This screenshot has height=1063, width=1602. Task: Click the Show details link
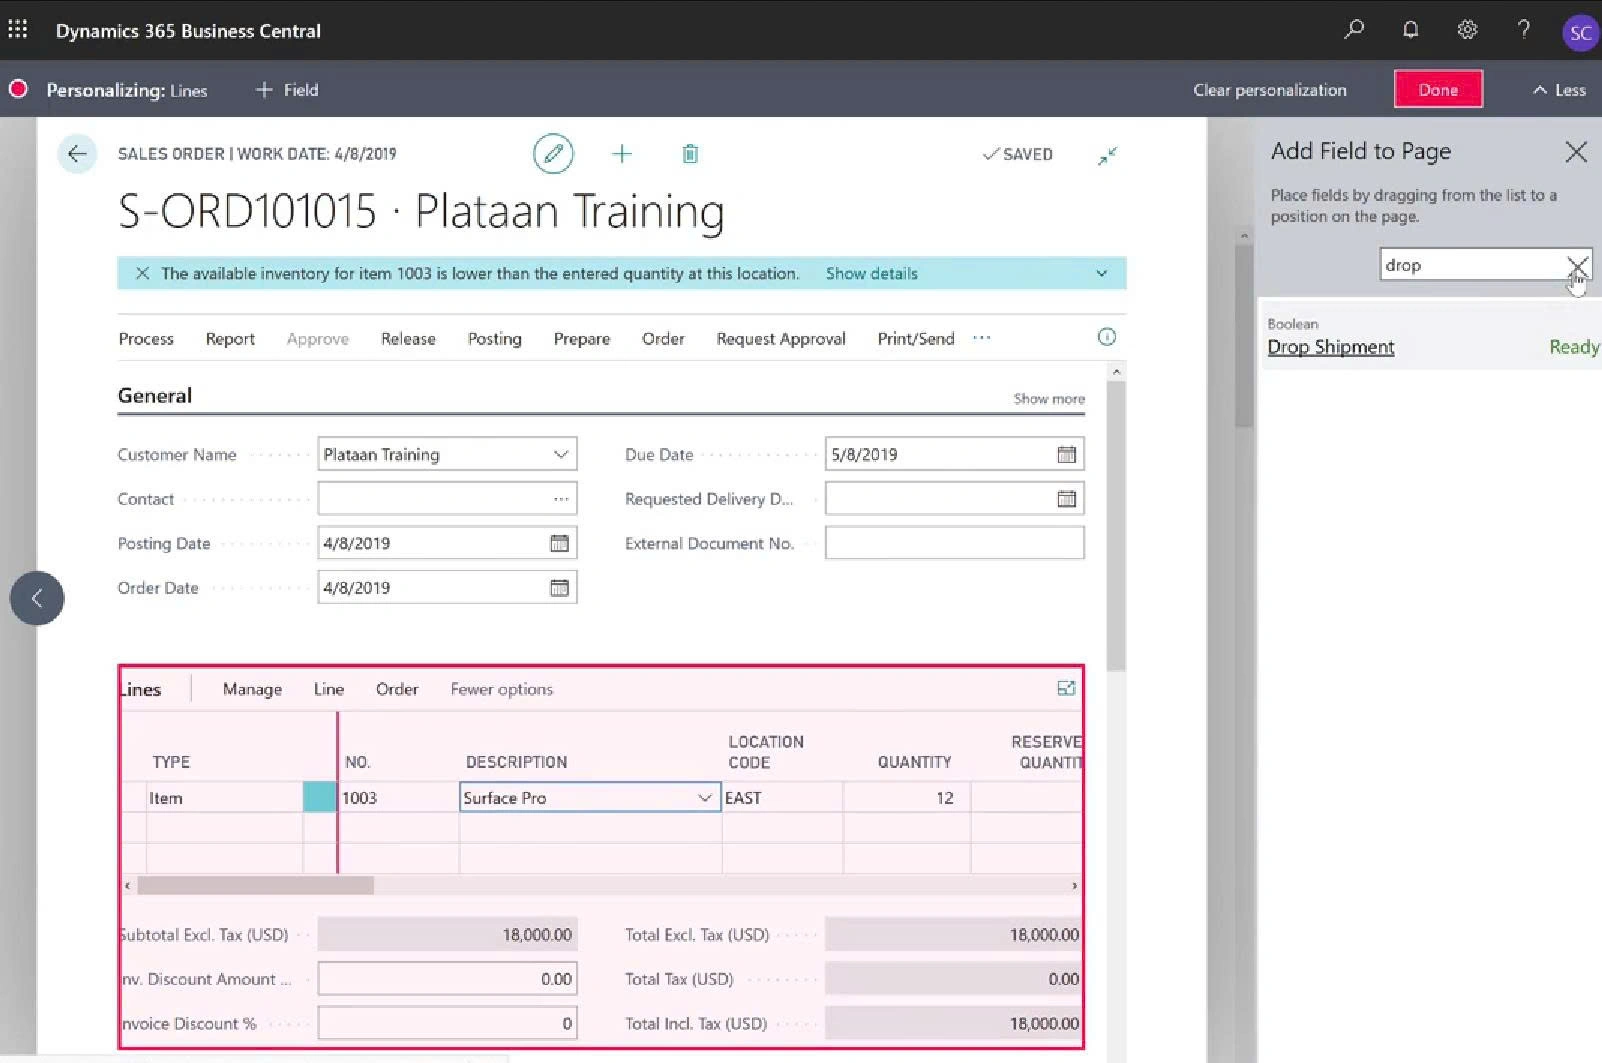click(x=871, y=273)
